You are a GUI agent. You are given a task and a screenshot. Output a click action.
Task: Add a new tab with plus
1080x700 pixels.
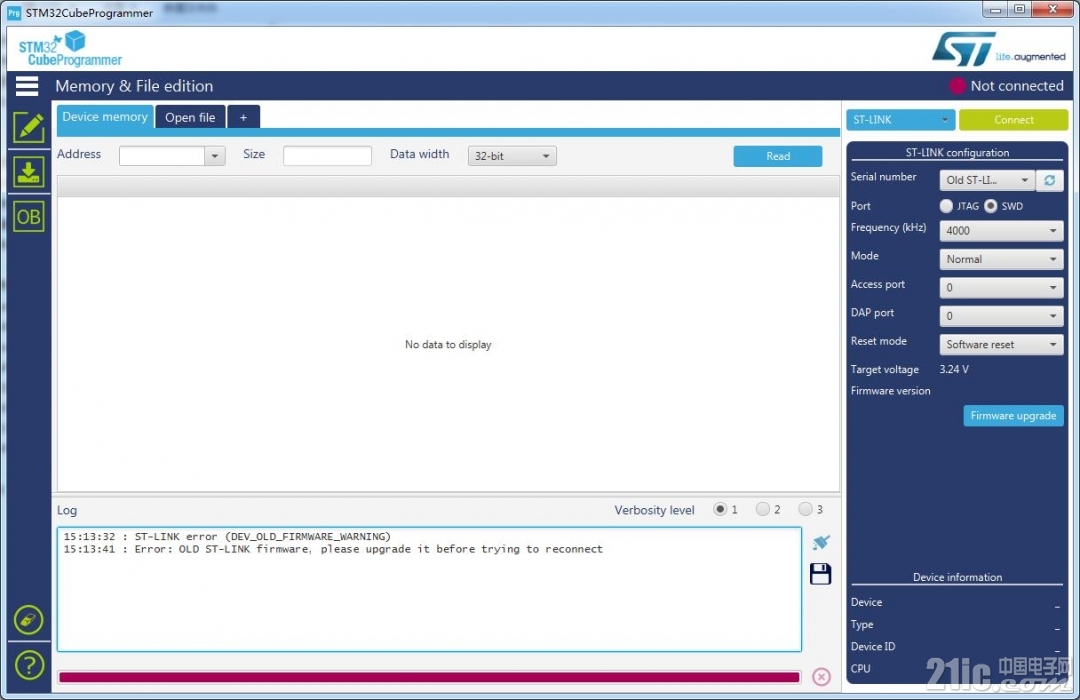pyautogui.click(x=243, y=117)
